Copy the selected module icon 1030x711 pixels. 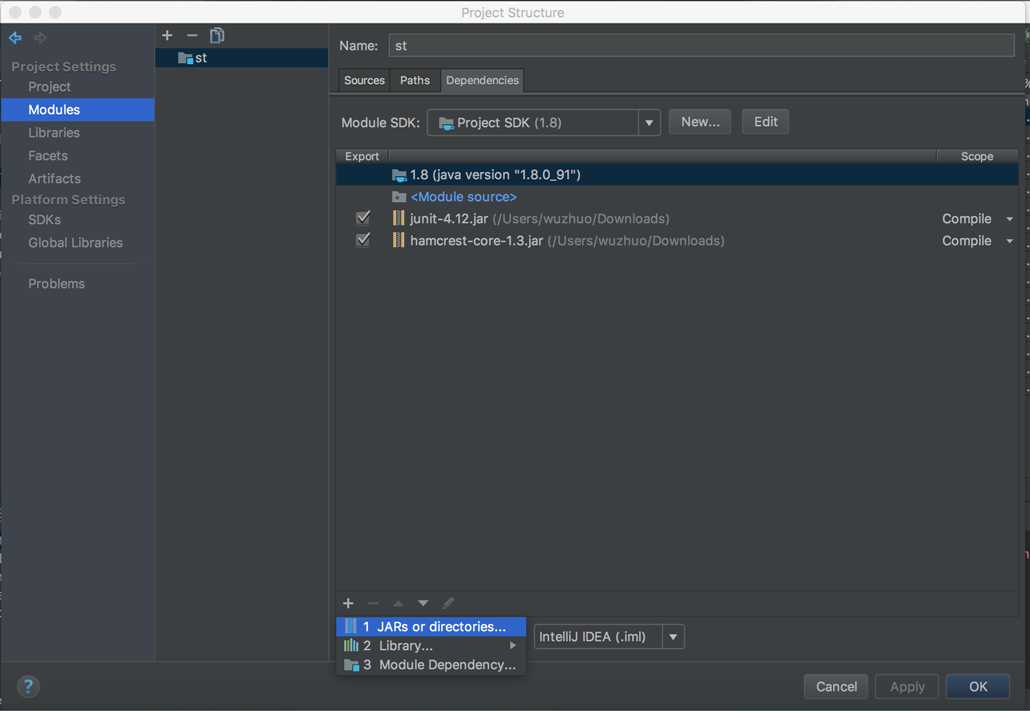[x=217, y=35]
